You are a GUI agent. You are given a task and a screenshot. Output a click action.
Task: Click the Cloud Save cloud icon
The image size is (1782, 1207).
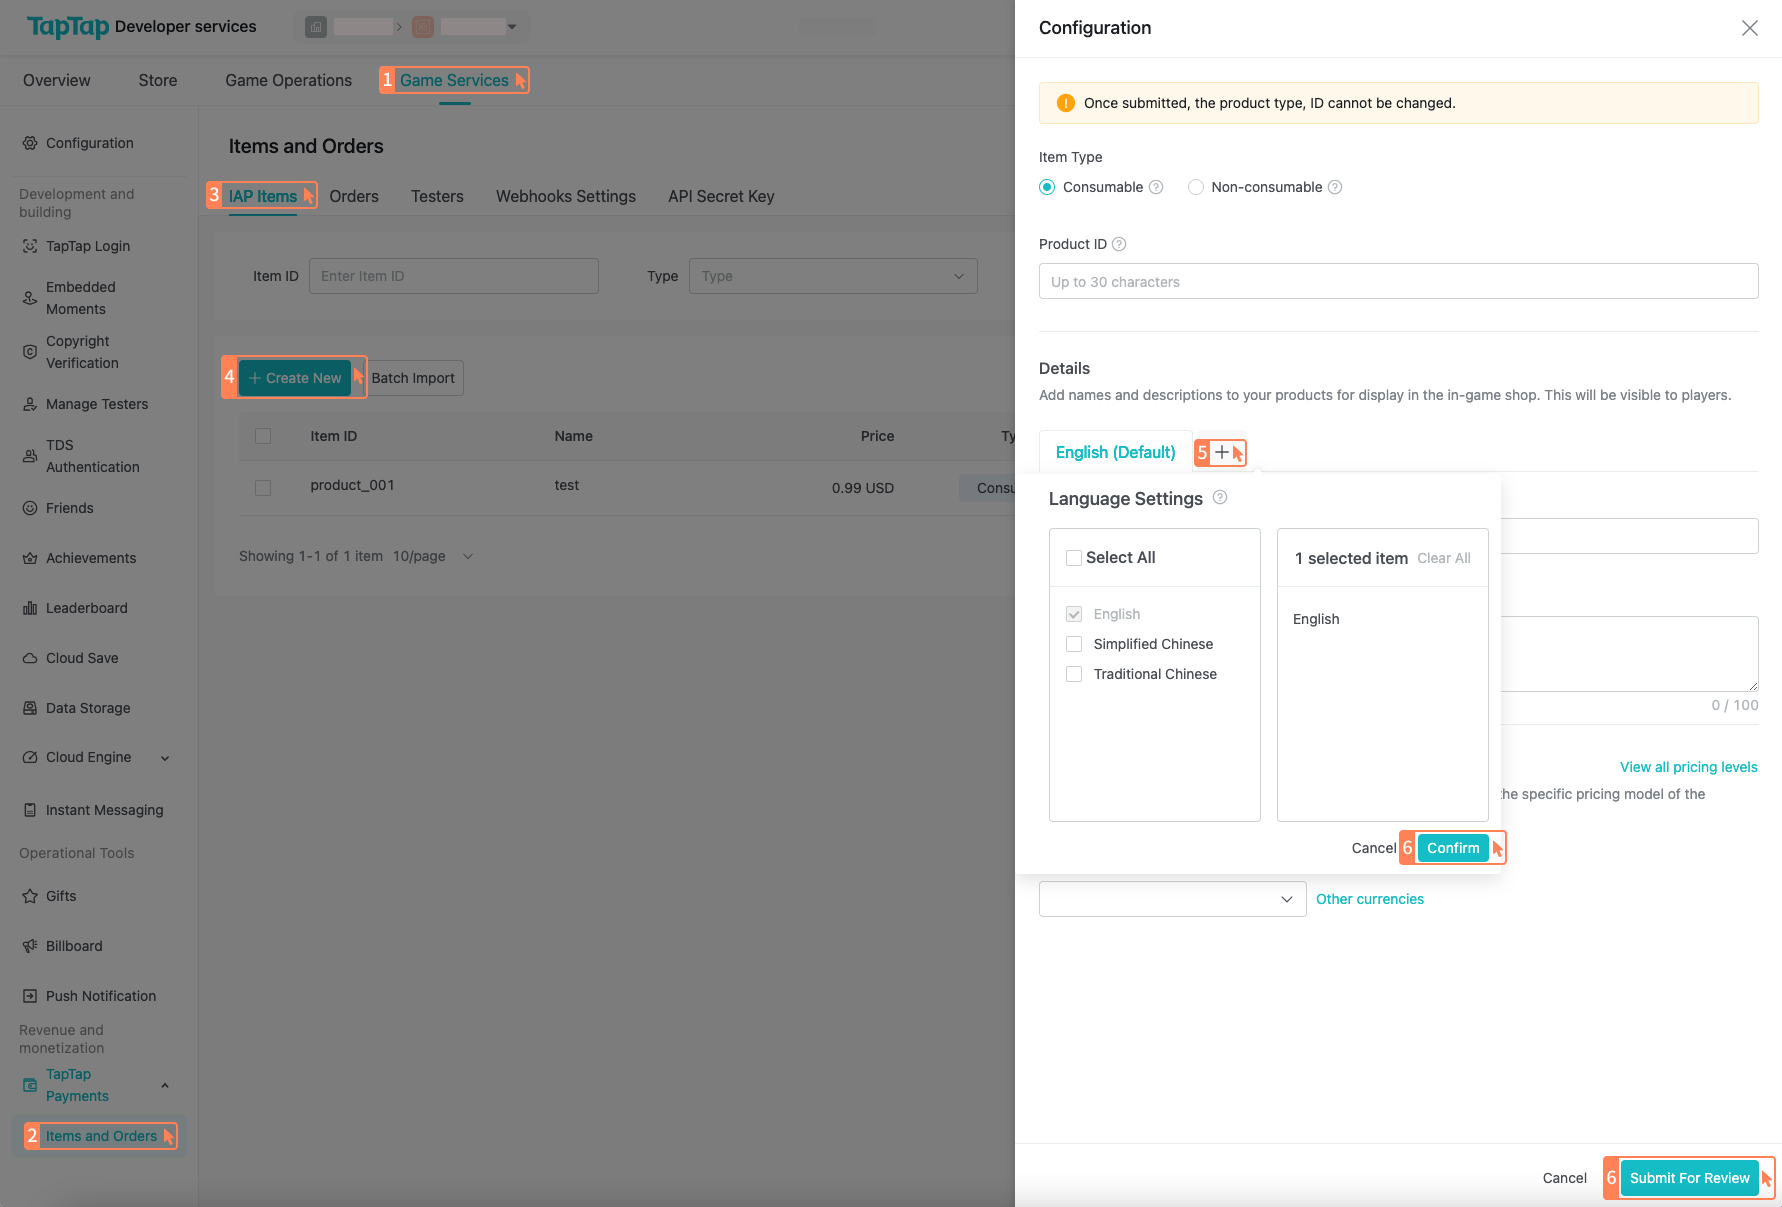coord(30,658)
